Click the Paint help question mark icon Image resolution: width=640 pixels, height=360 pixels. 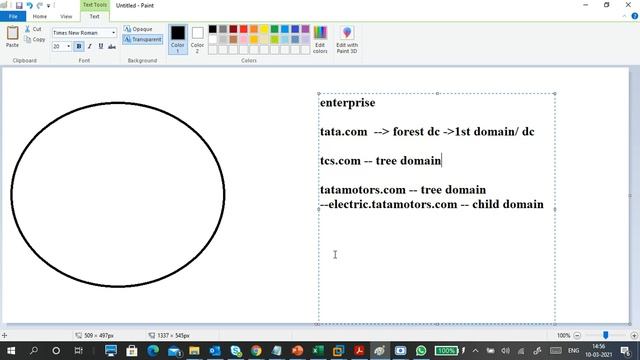(x=634, y=16)
